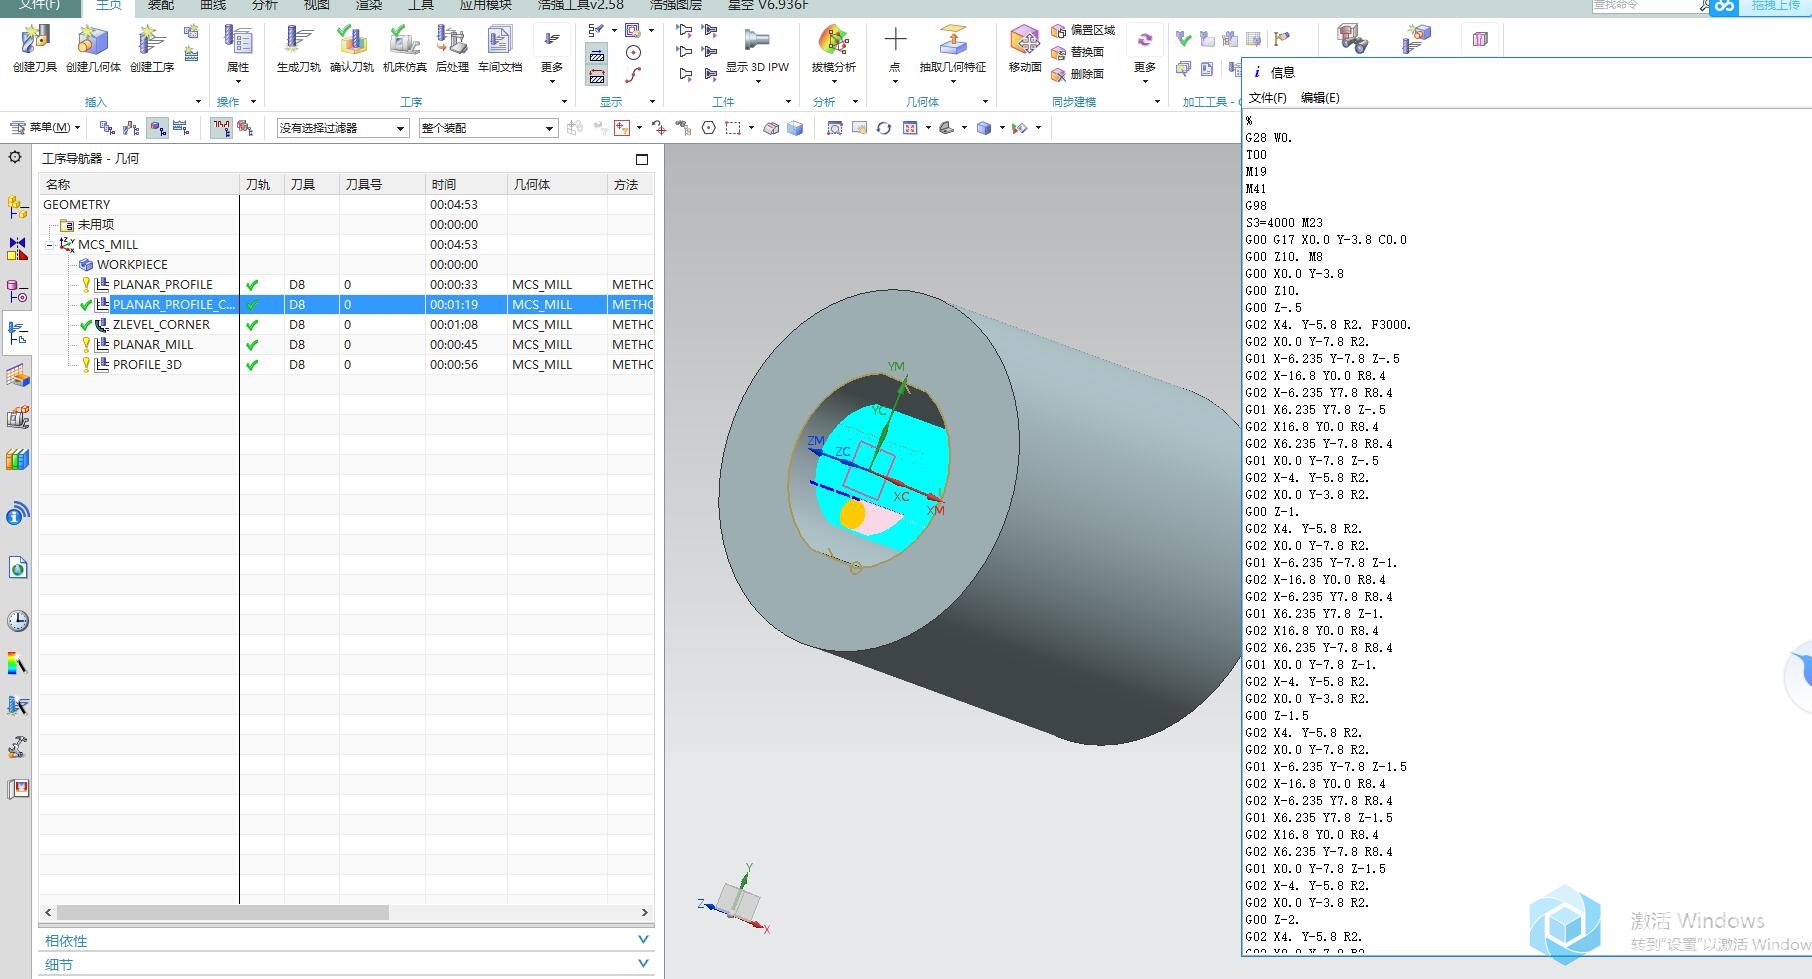Switch to the Home (主页) ribbon tab
Viewport: 1812px width, 979px height.
point(108,6)
